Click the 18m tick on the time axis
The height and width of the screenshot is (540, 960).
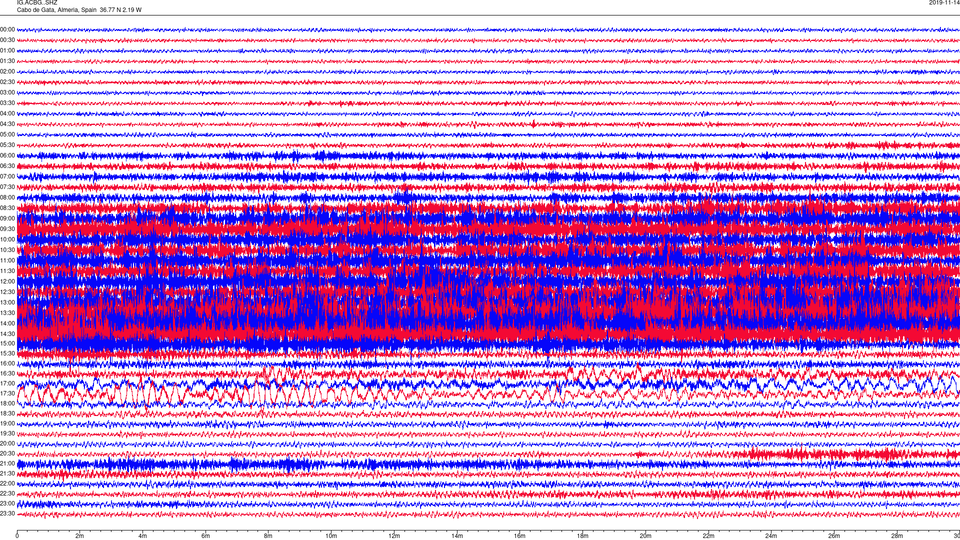pyautogui.click(x=583, y=536)
